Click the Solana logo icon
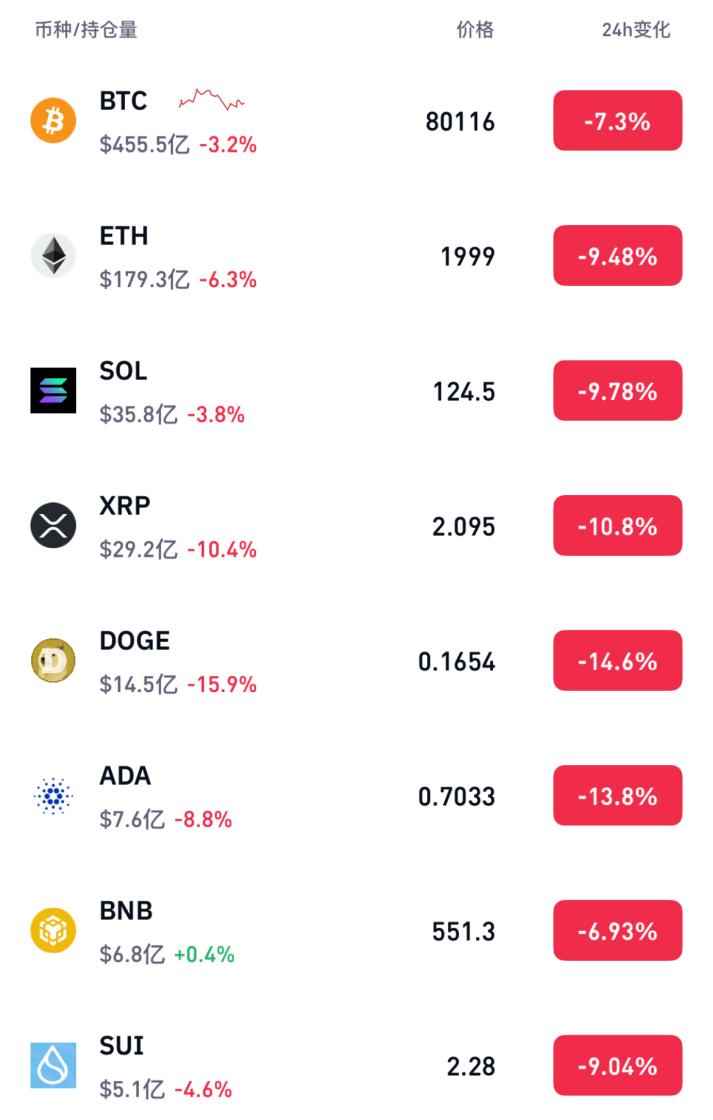The height and width of the screenshot is (1120, 713). [53, 391]
